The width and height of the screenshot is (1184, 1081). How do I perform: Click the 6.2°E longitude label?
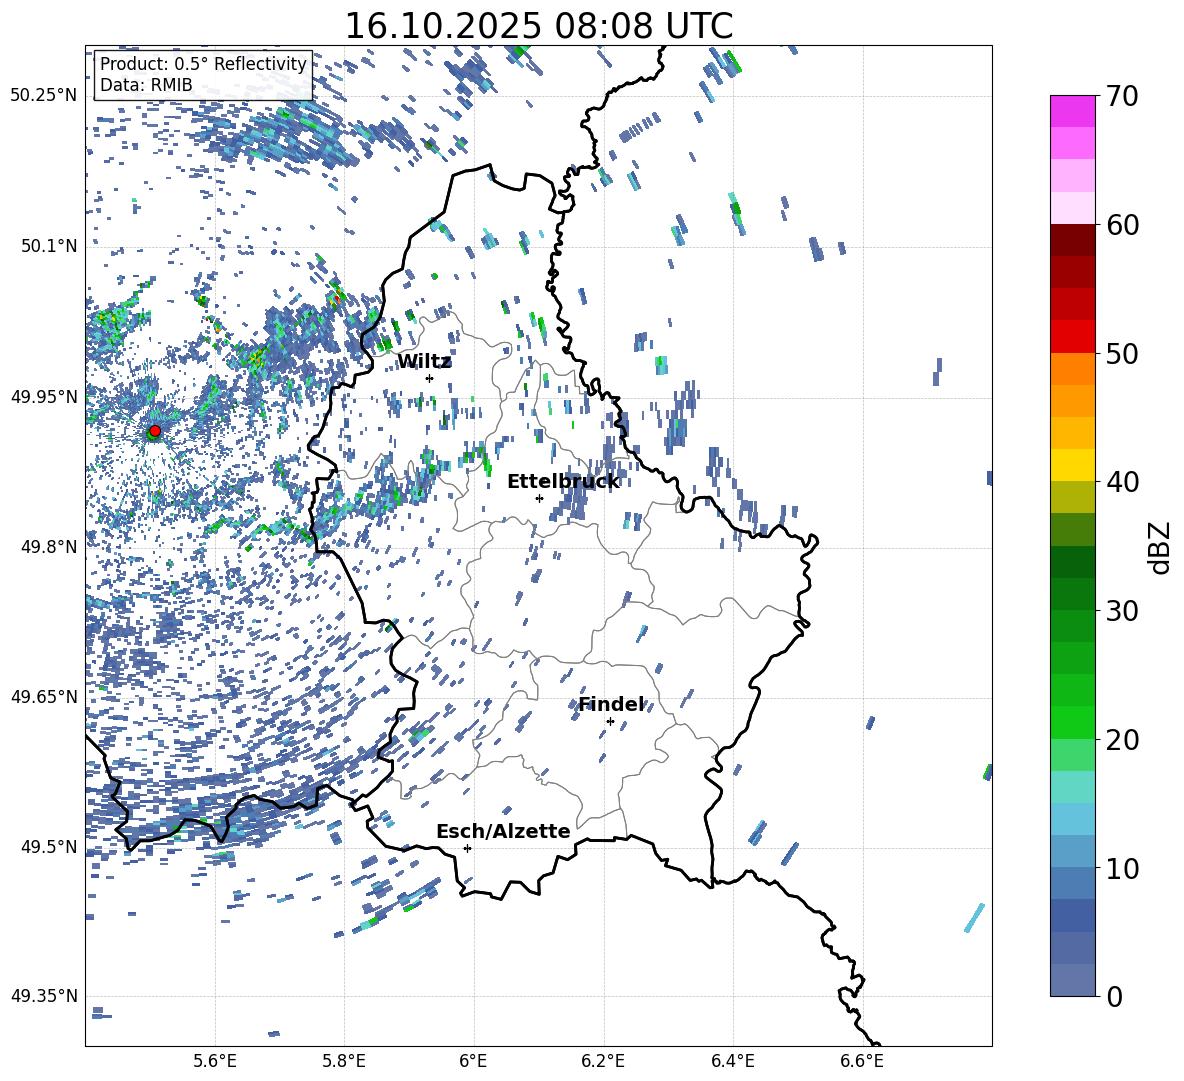[603, 1061]
